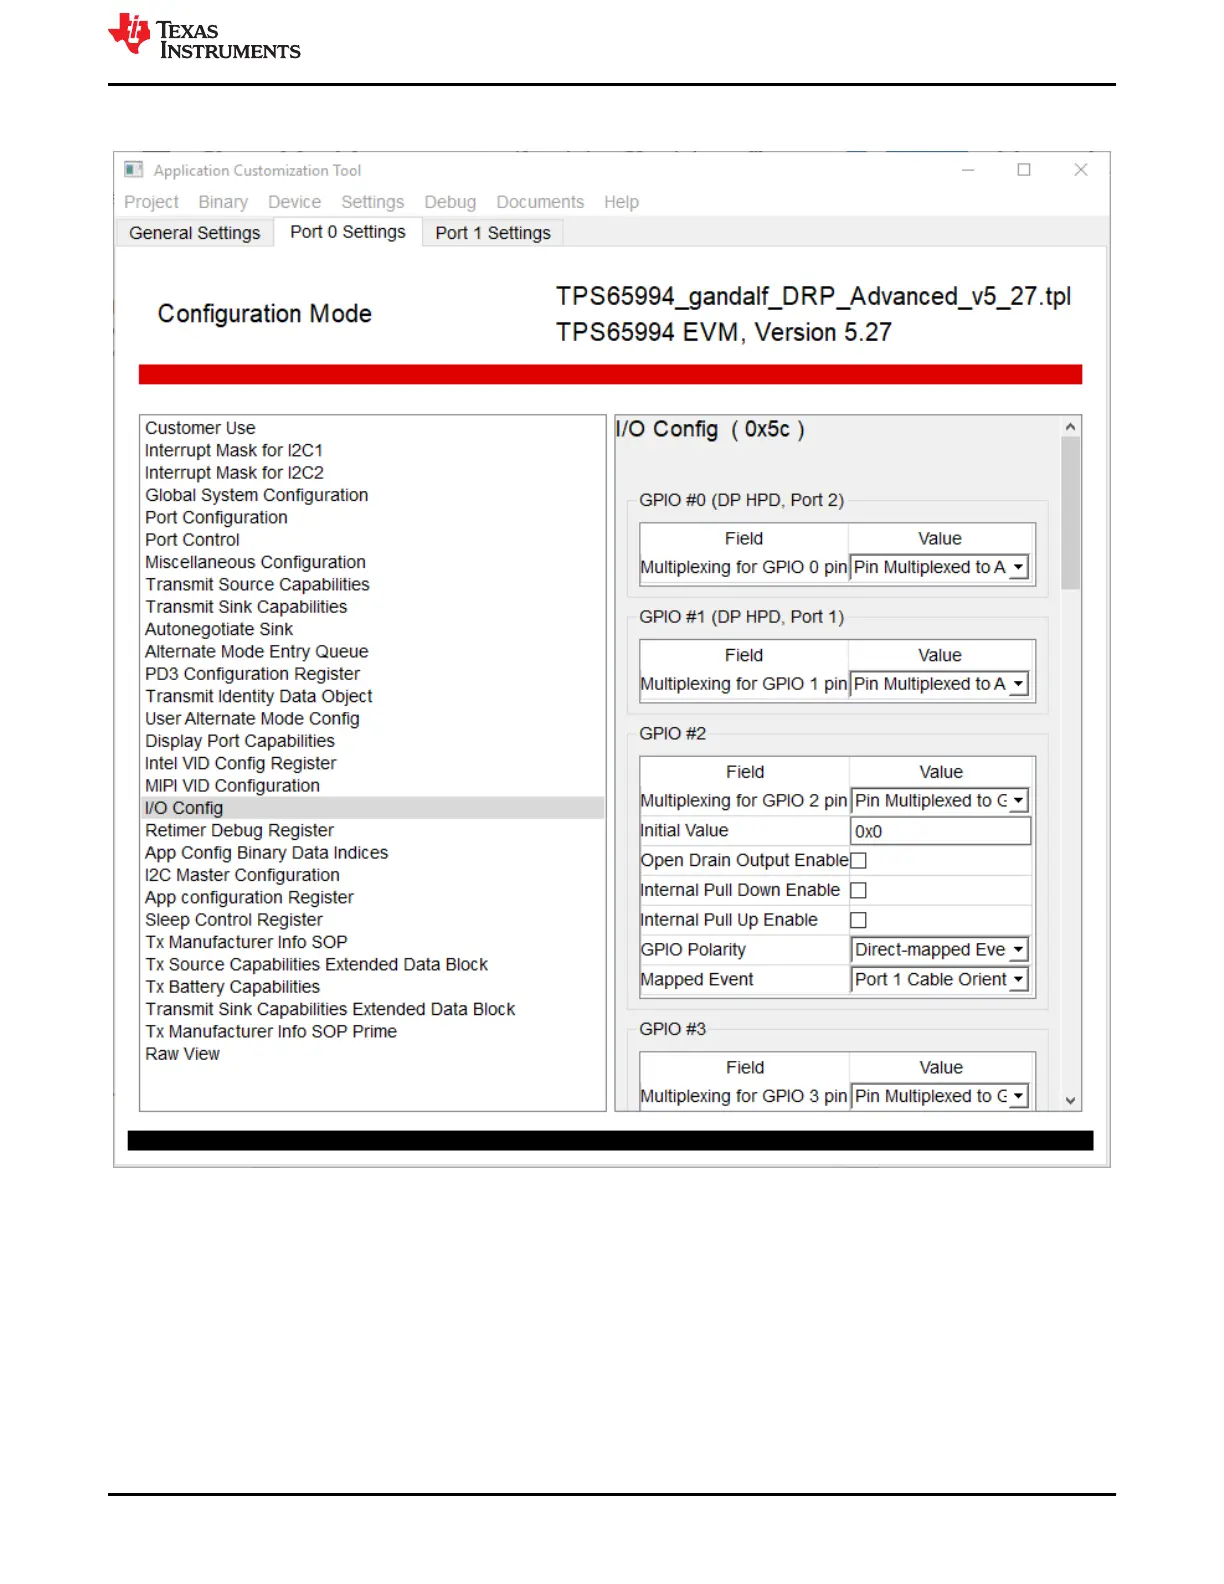
Task: Click the I/O Config panel scrollbar thumb
Action: click(1070, 513)
